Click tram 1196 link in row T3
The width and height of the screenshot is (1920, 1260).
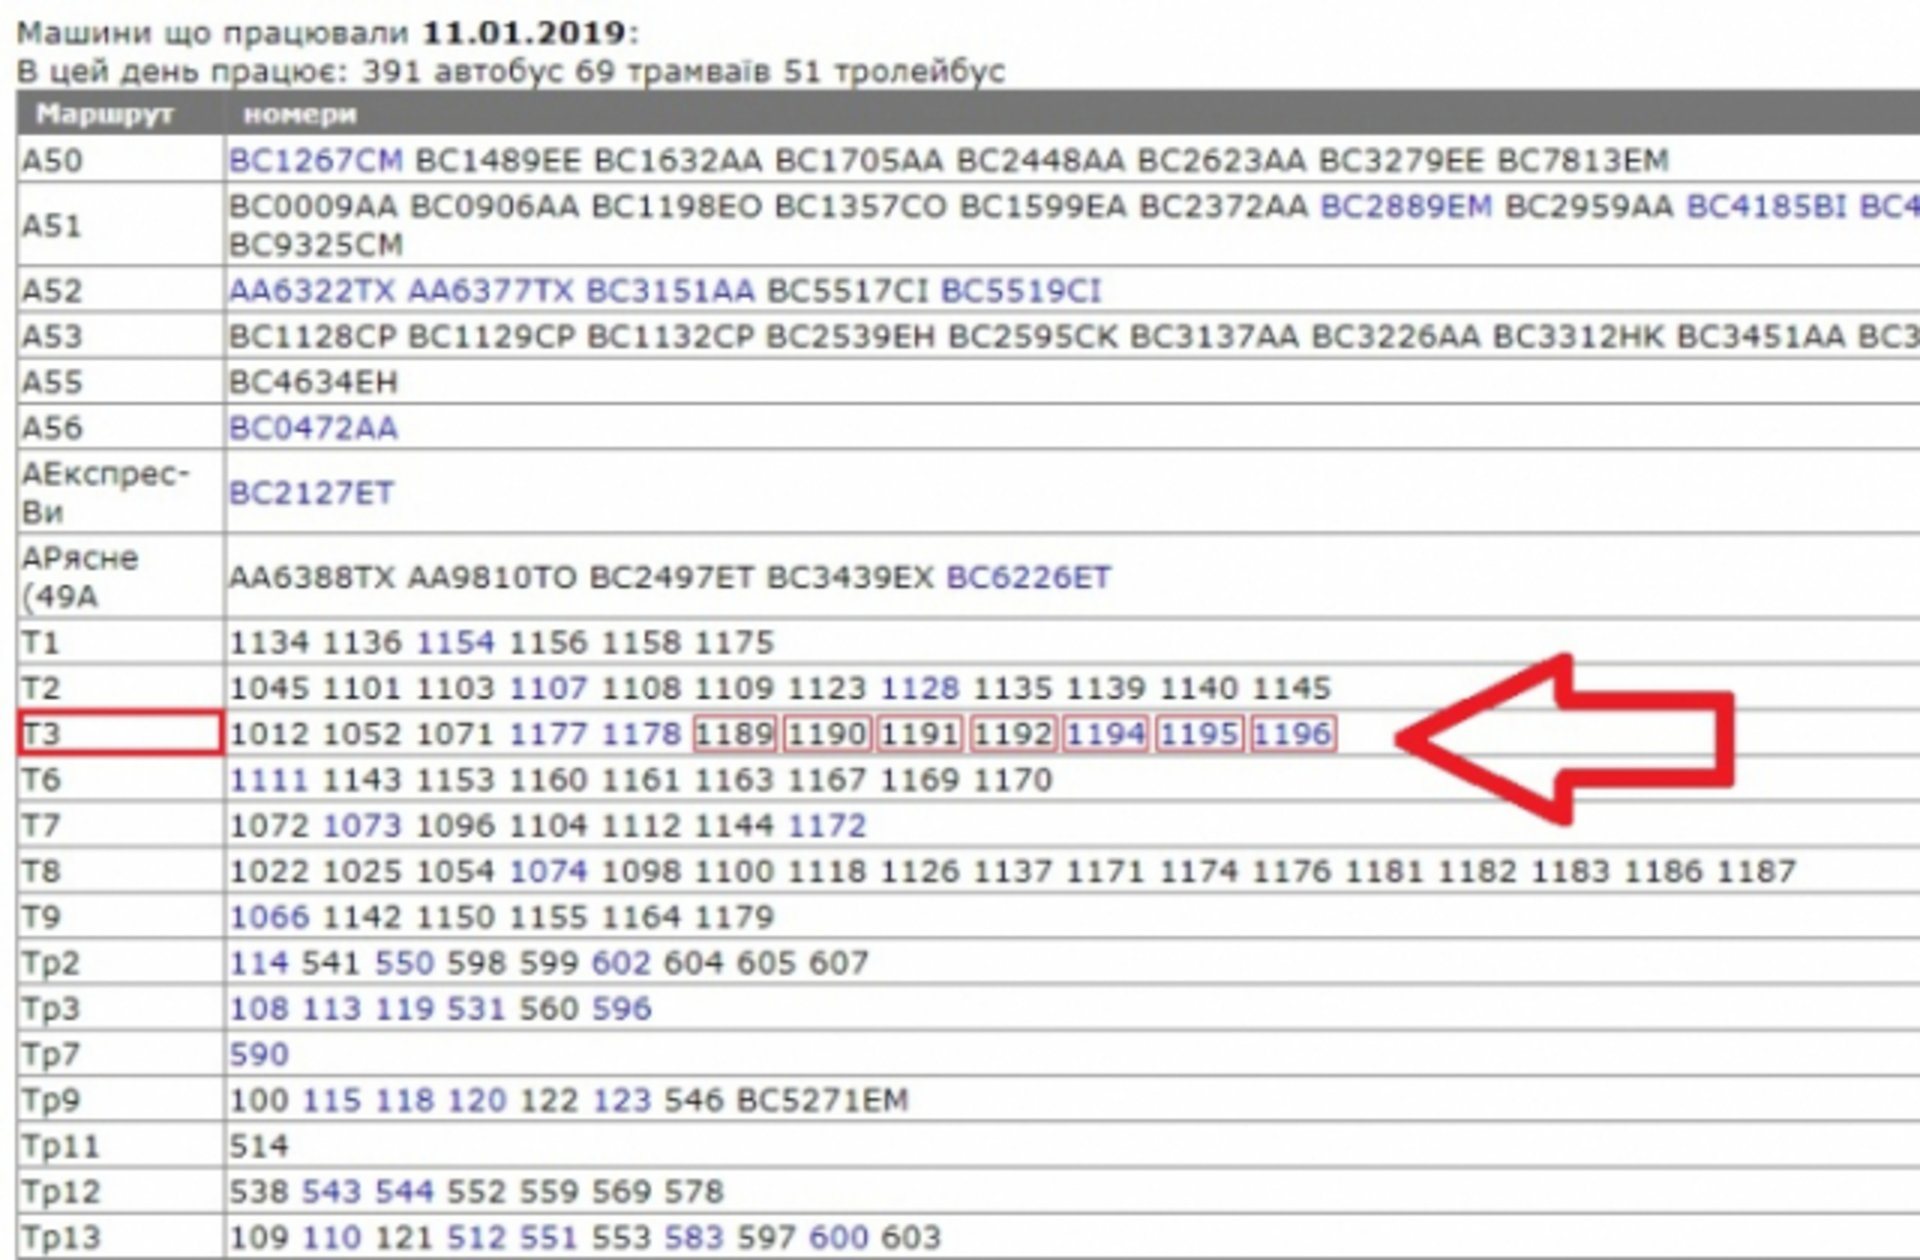(1292, 734)
